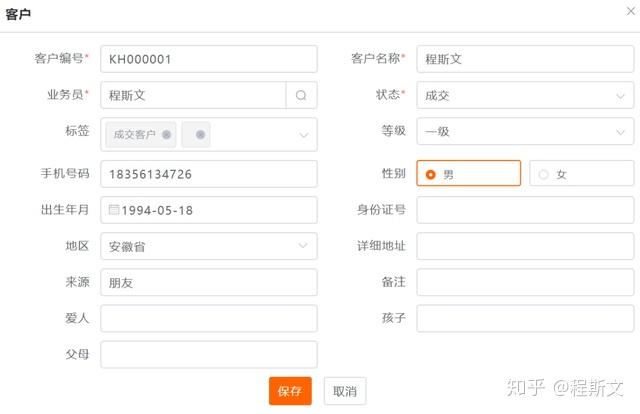This screenshot has height=414, width=640.
Task: Click the 手机号码 input field
Action: [x=209, y=174]
